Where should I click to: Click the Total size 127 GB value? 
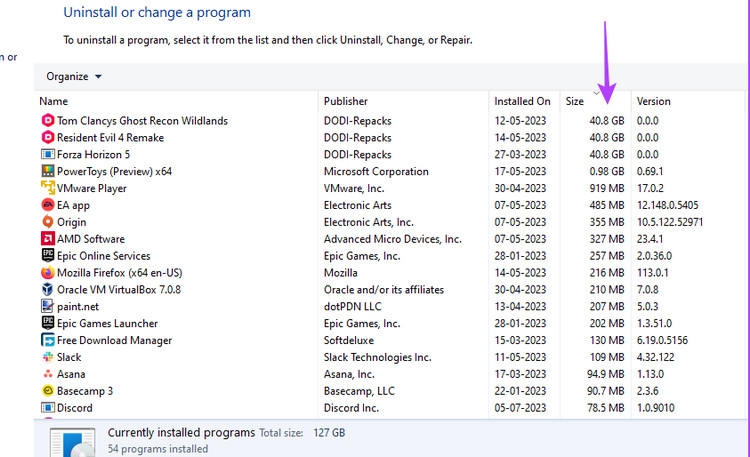click(x=329, y=433)
